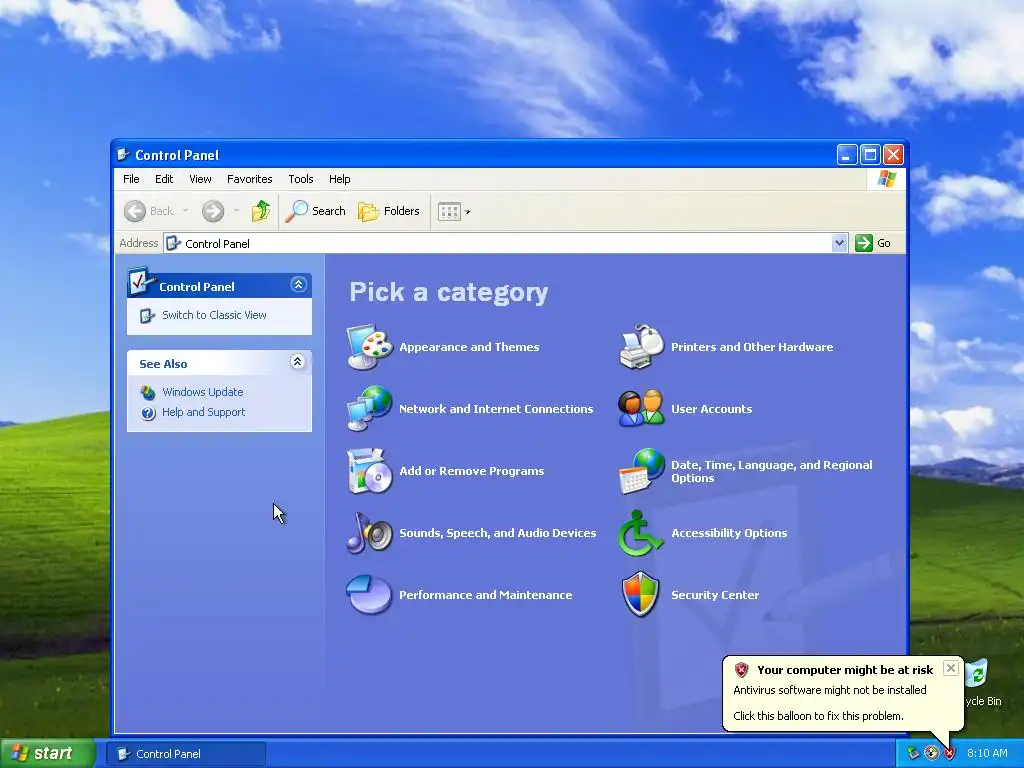Open the View menu

pyautogui.click(x=200, y=179)
